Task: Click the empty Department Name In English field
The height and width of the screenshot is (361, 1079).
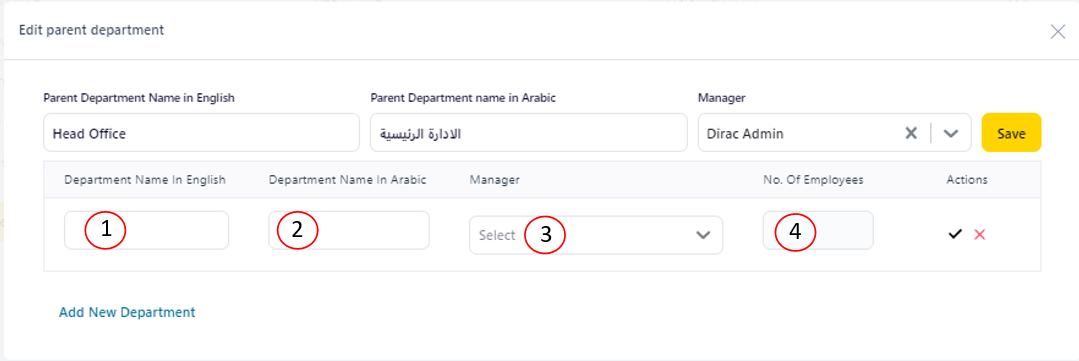Action: (x=147, y=230)
